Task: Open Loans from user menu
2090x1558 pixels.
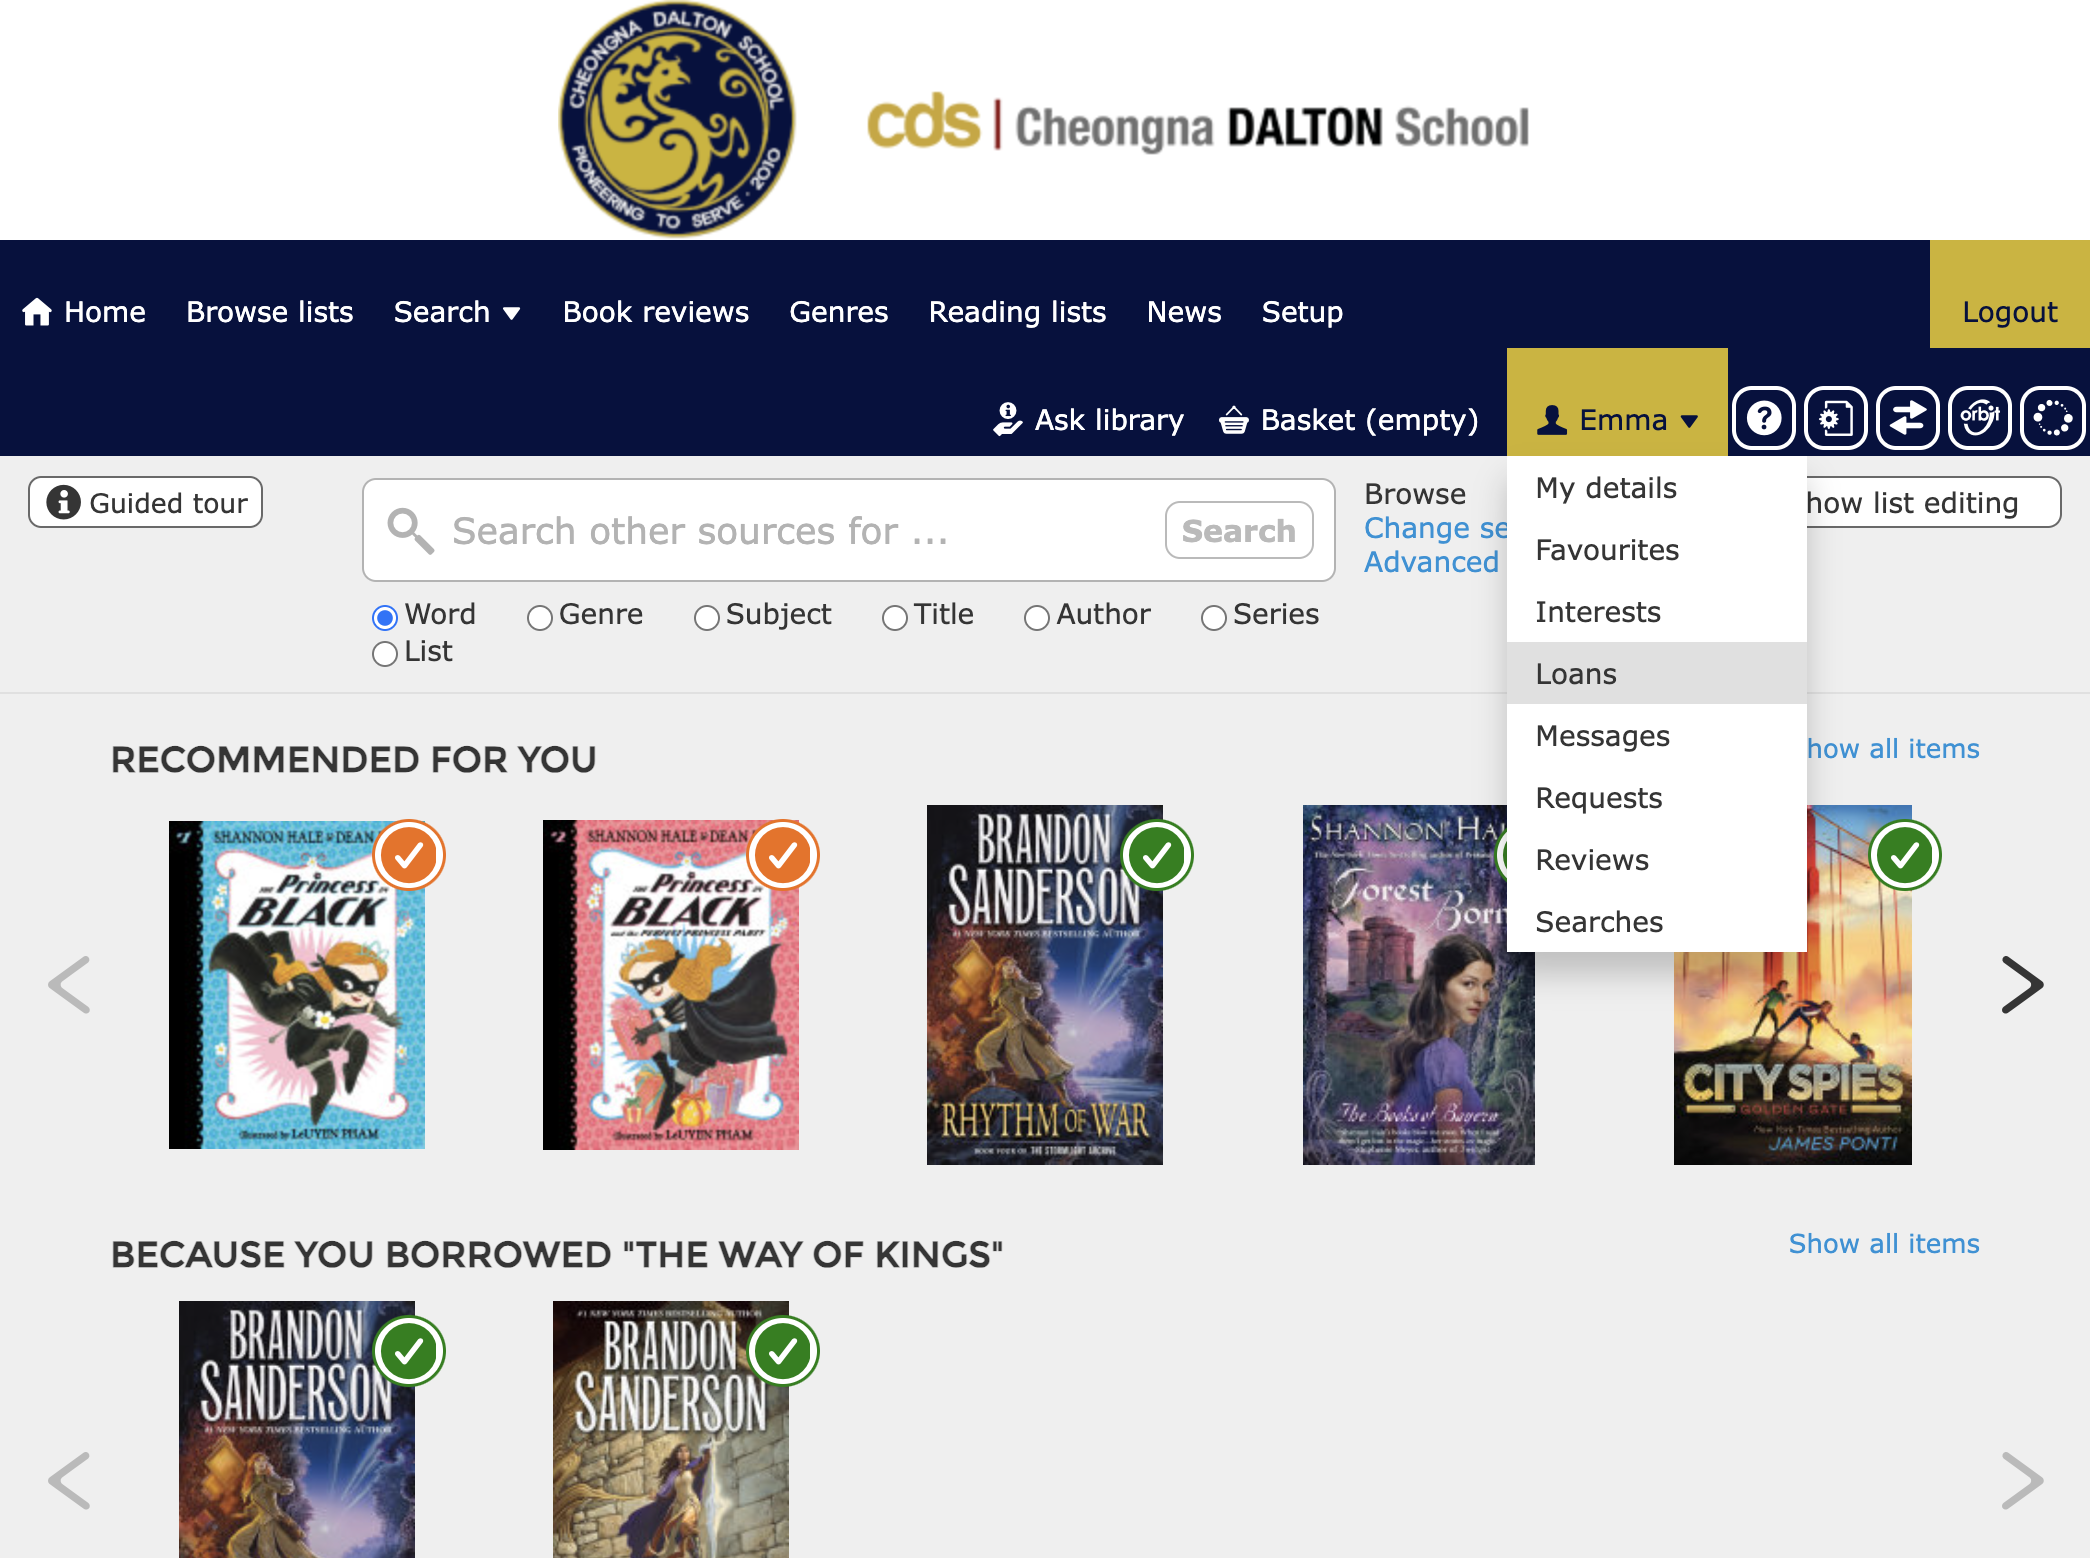Action: 1657,674
